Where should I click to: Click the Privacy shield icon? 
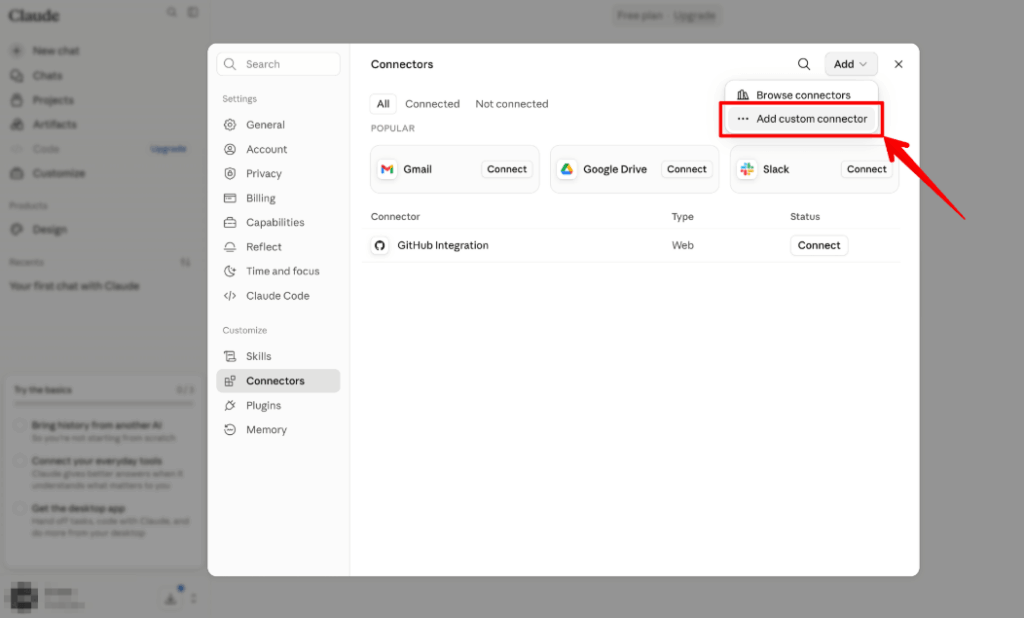[230, 174]
